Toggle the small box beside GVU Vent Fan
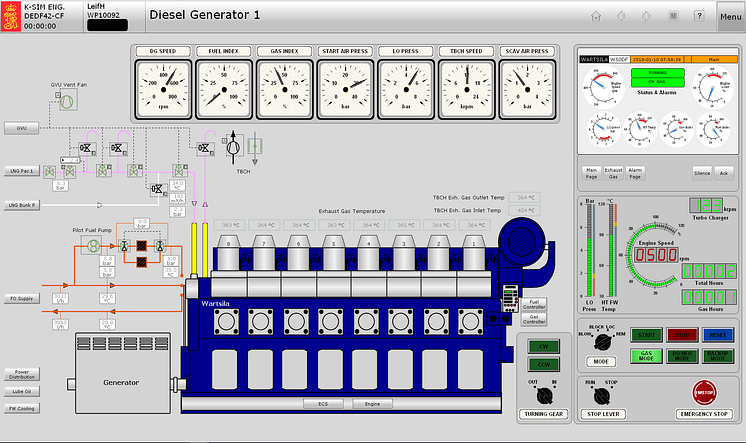 [x=58, y=95]
